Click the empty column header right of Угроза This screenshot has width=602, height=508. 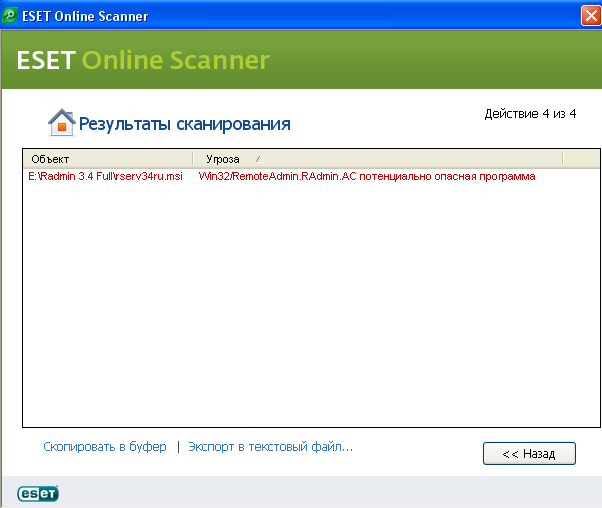click(580, 159)
